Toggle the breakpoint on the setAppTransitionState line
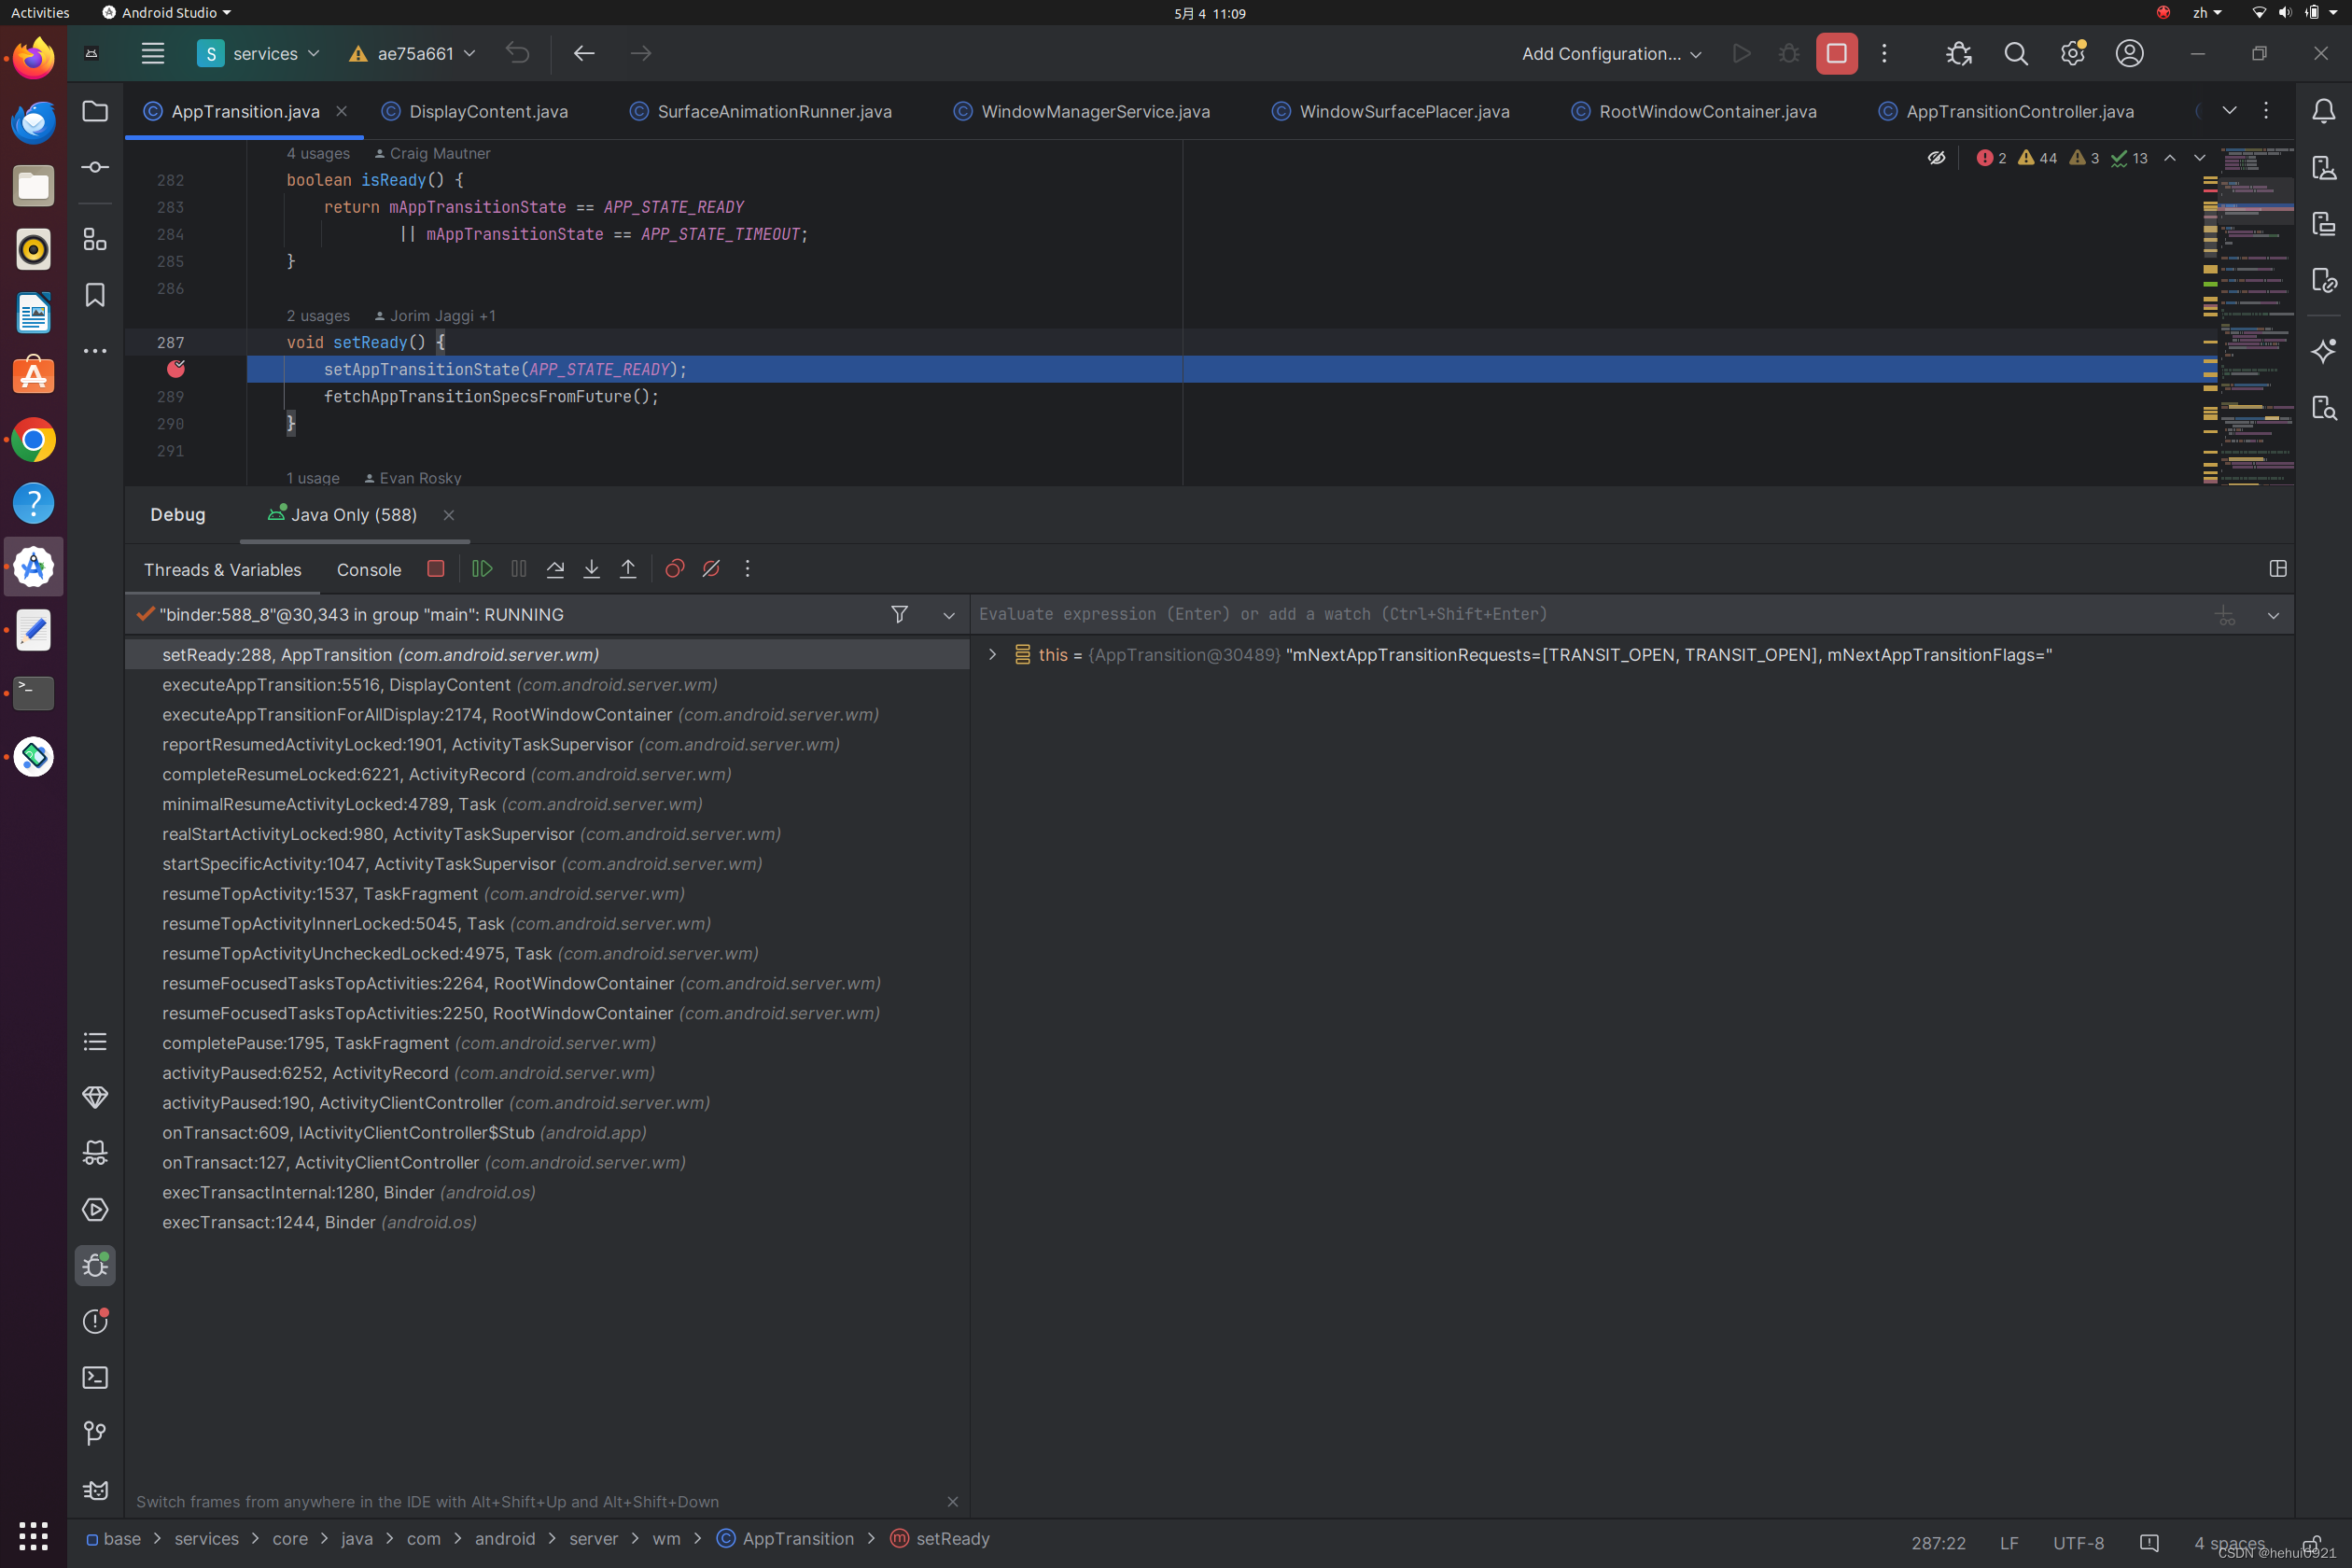 [176, 369]
